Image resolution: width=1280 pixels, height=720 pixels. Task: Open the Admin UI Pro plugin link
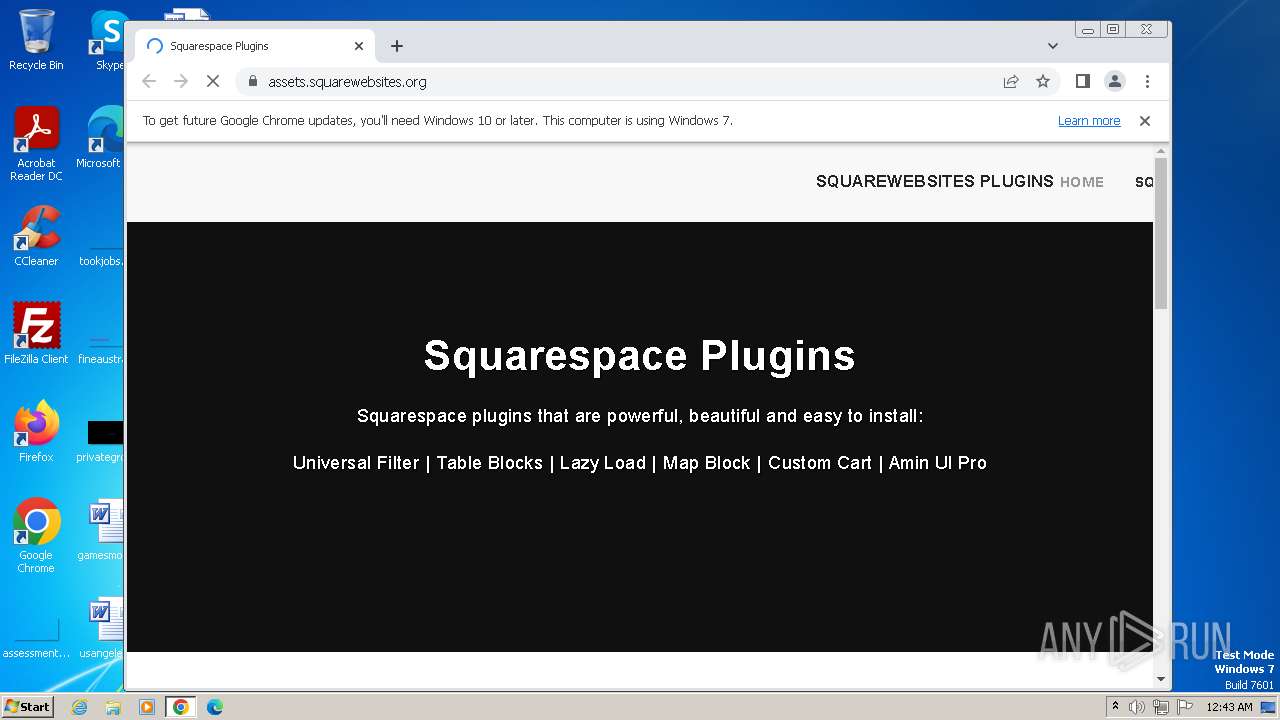938,463
